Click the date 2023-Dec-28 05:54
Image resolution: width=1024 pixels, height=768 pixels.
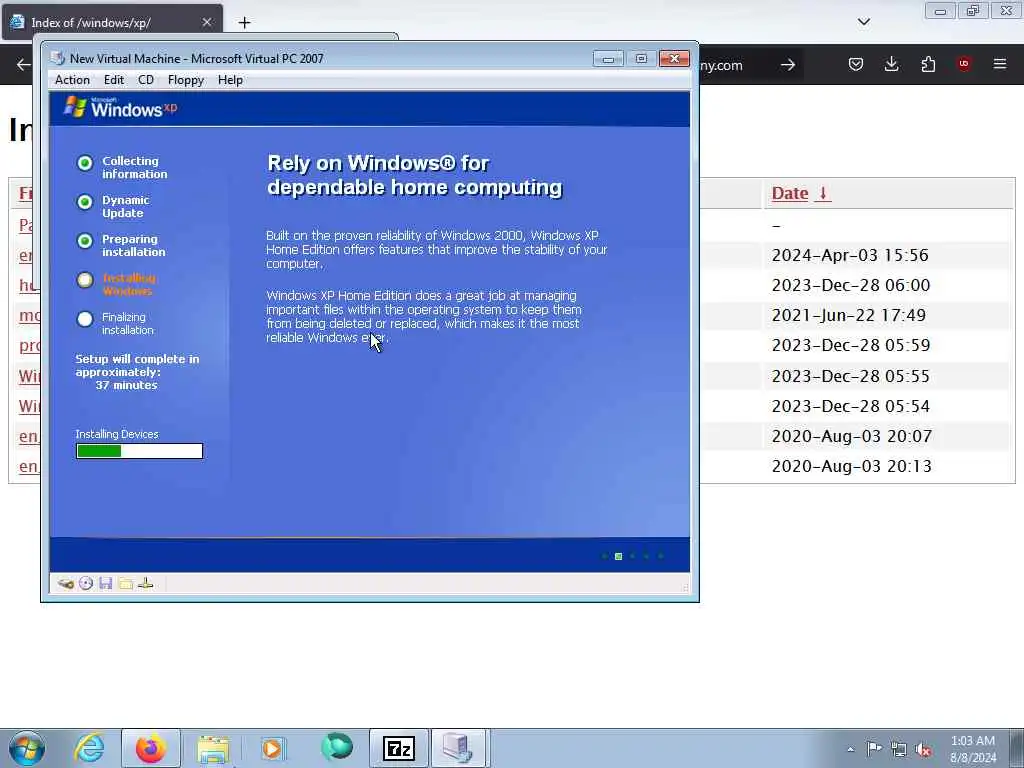850,406
